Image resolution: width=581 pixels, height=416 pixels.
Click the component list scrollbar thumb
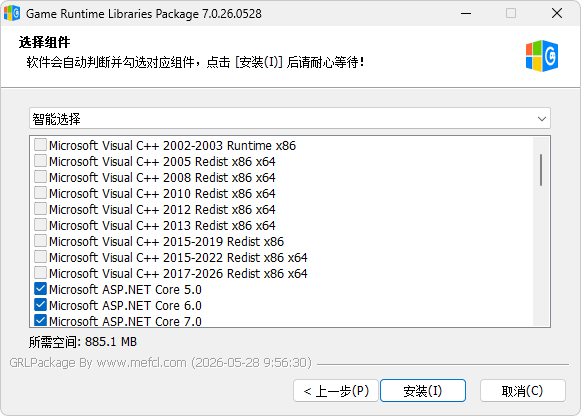541,170
